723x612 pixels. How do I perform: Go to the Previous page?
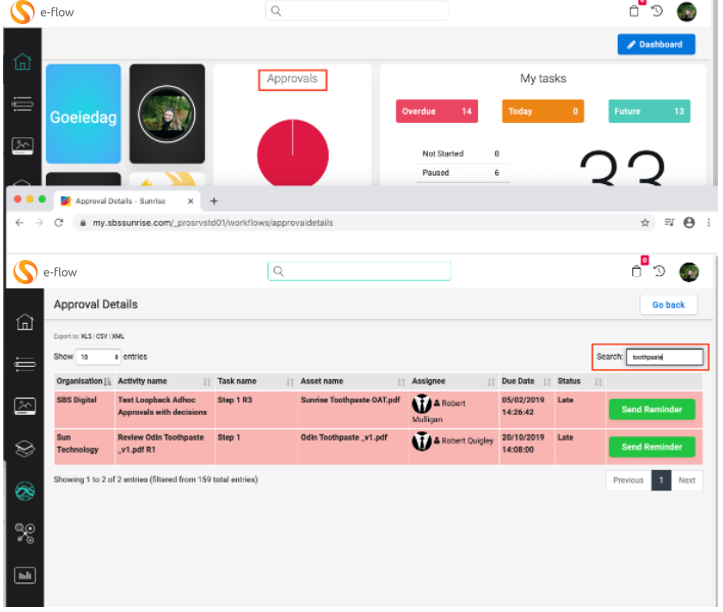628,480
